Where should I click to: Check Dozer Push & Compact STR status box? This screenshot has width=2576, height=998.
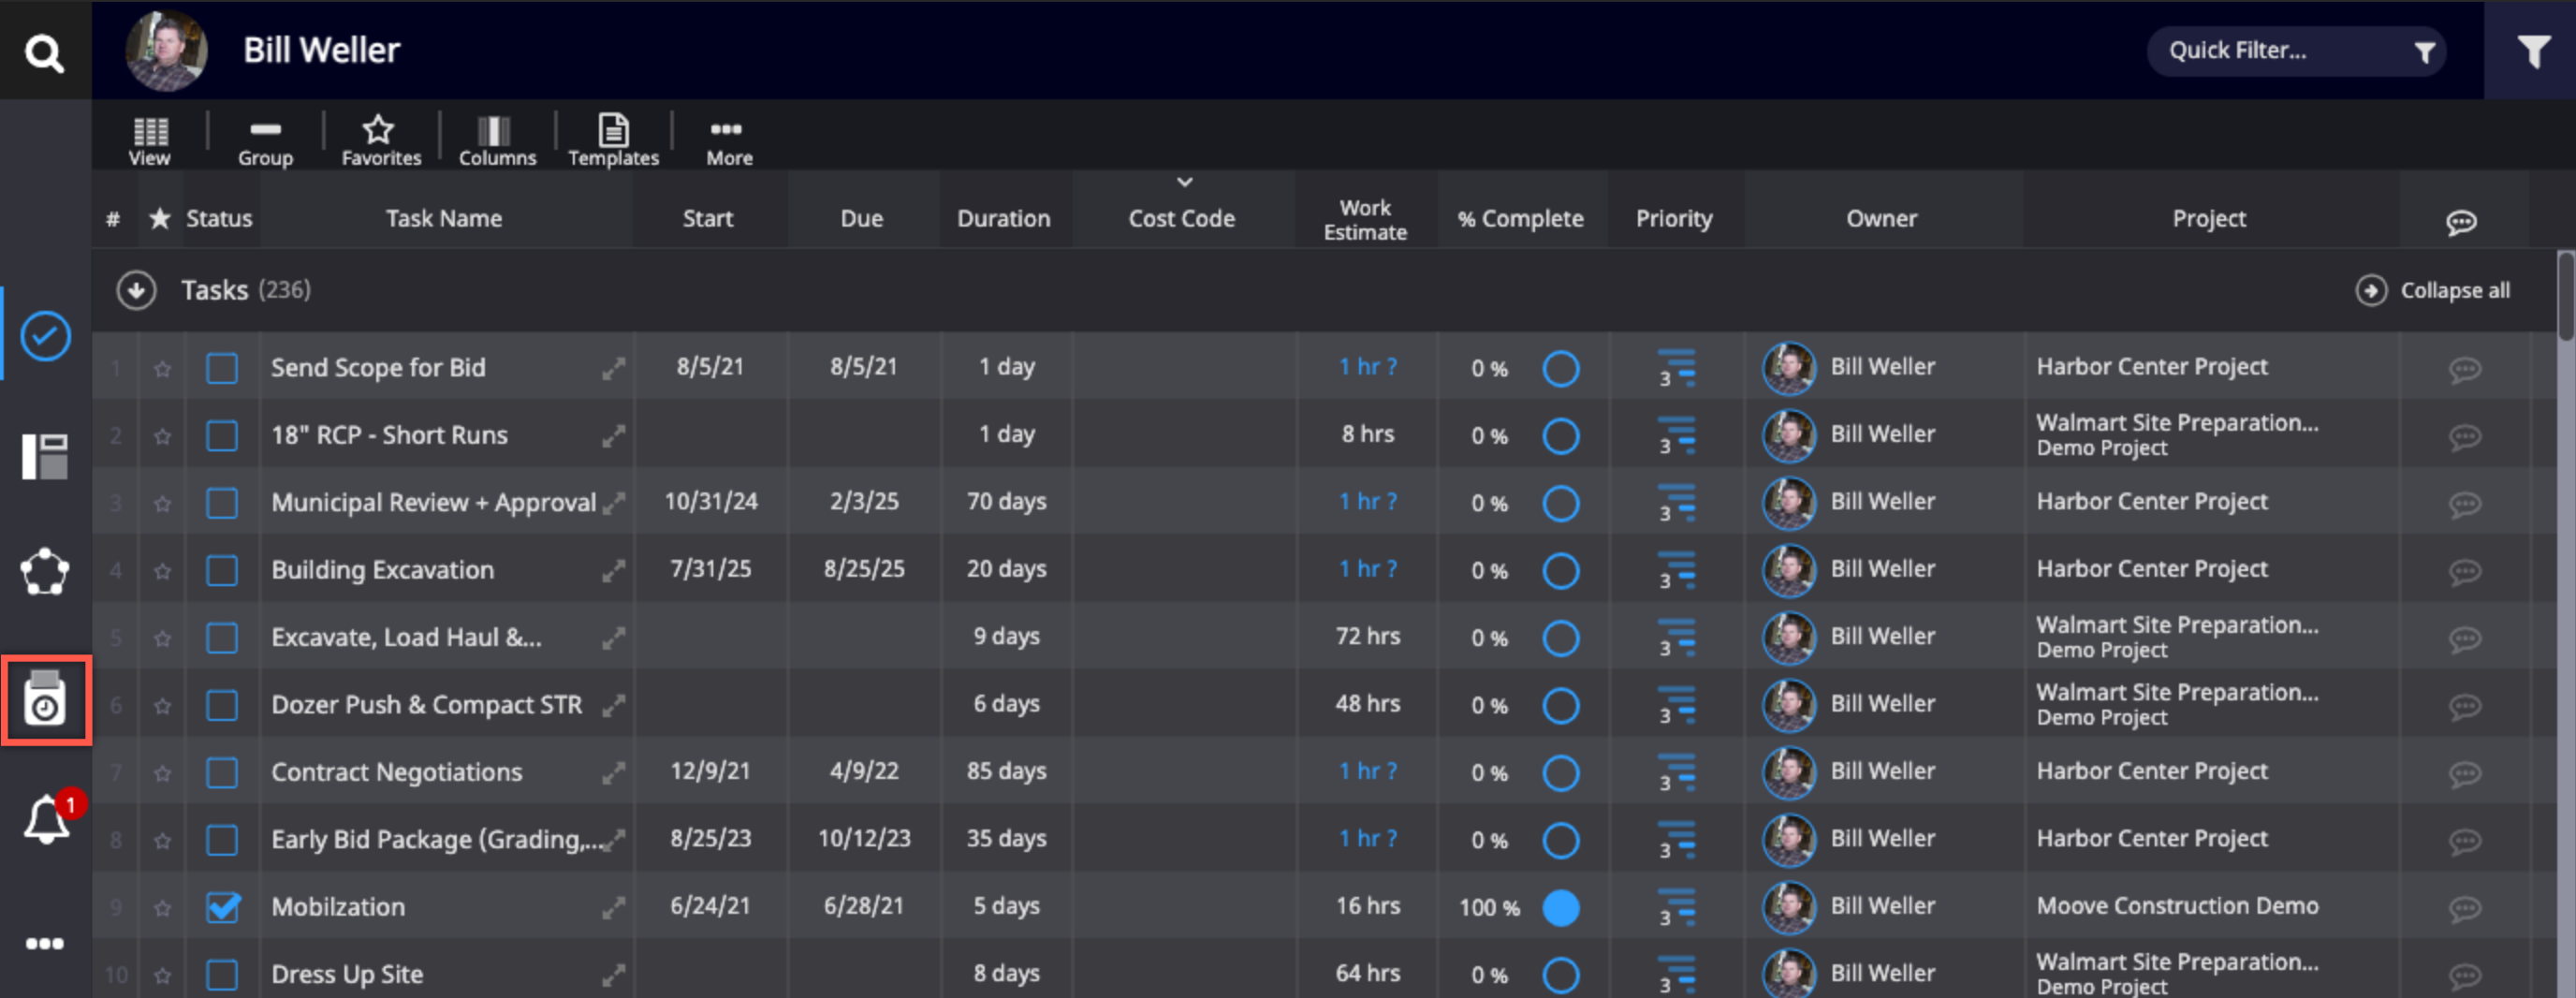click(x=222, y=705)
